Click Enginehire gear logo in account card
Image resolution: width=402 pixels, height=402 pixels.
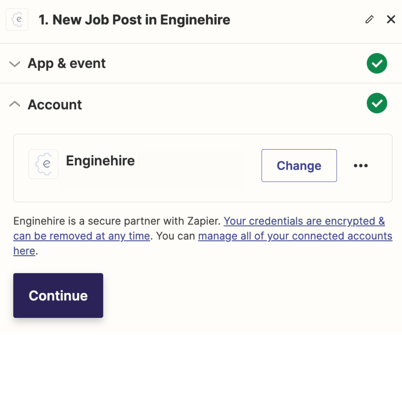pos(44,164)
